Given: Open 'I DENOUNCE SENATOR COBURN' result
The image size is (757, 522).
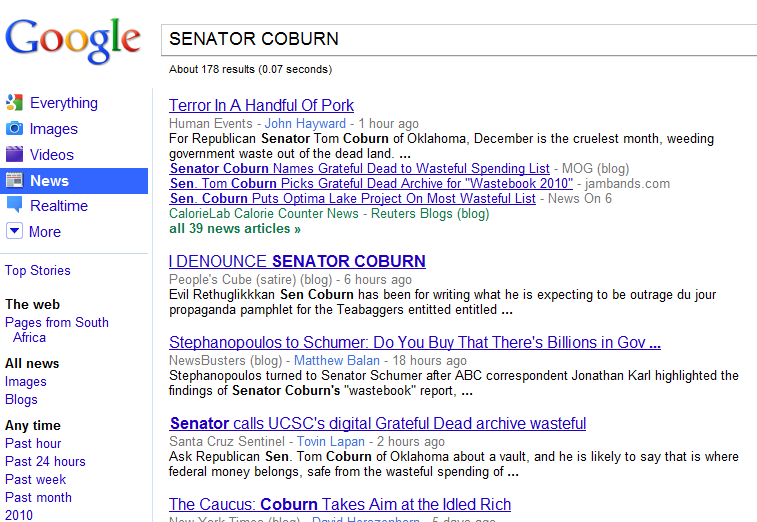Looking at the screenshot, I should pyautogui.click(x=297, y=262).
